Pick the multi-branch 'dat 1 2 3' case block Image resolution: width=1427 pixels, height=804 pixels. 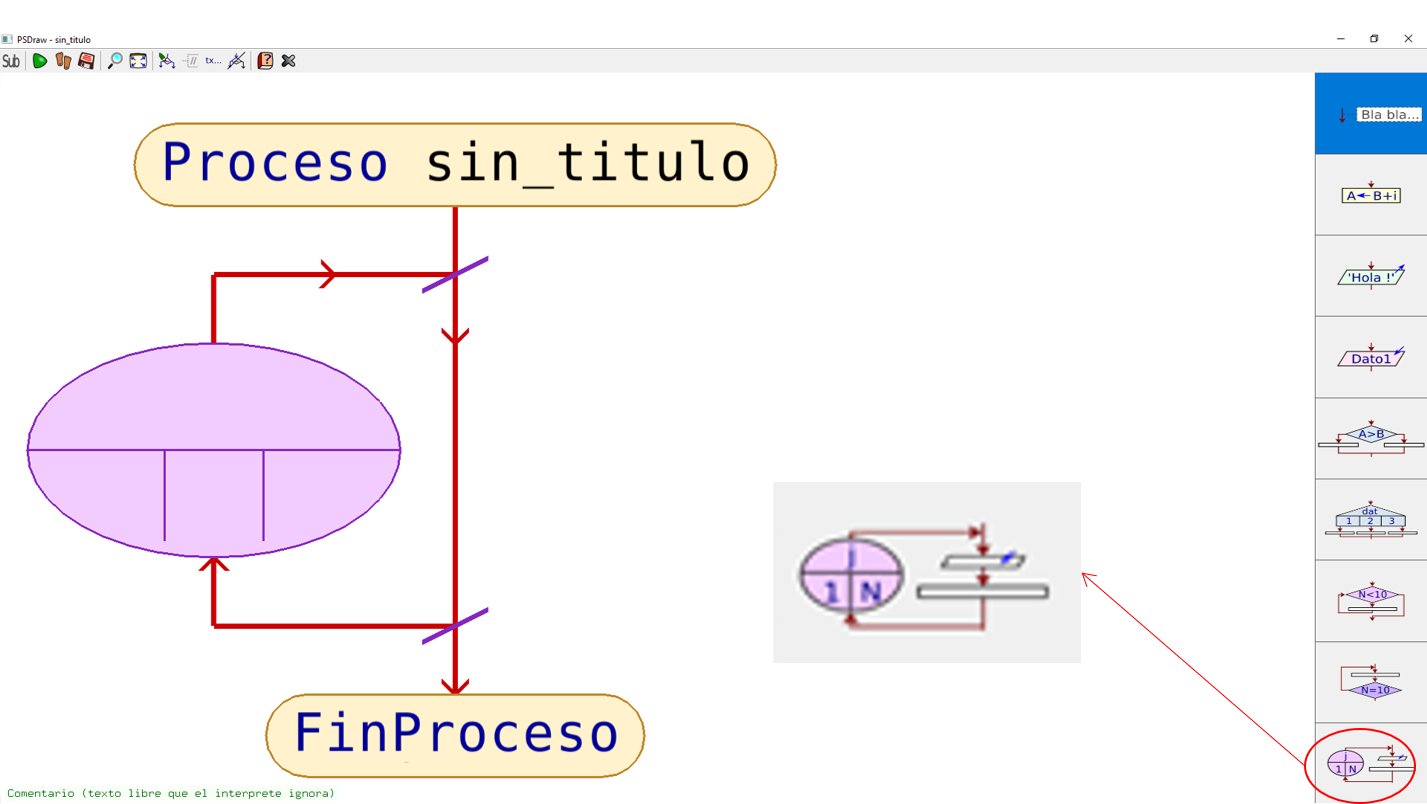(1371, 518)
